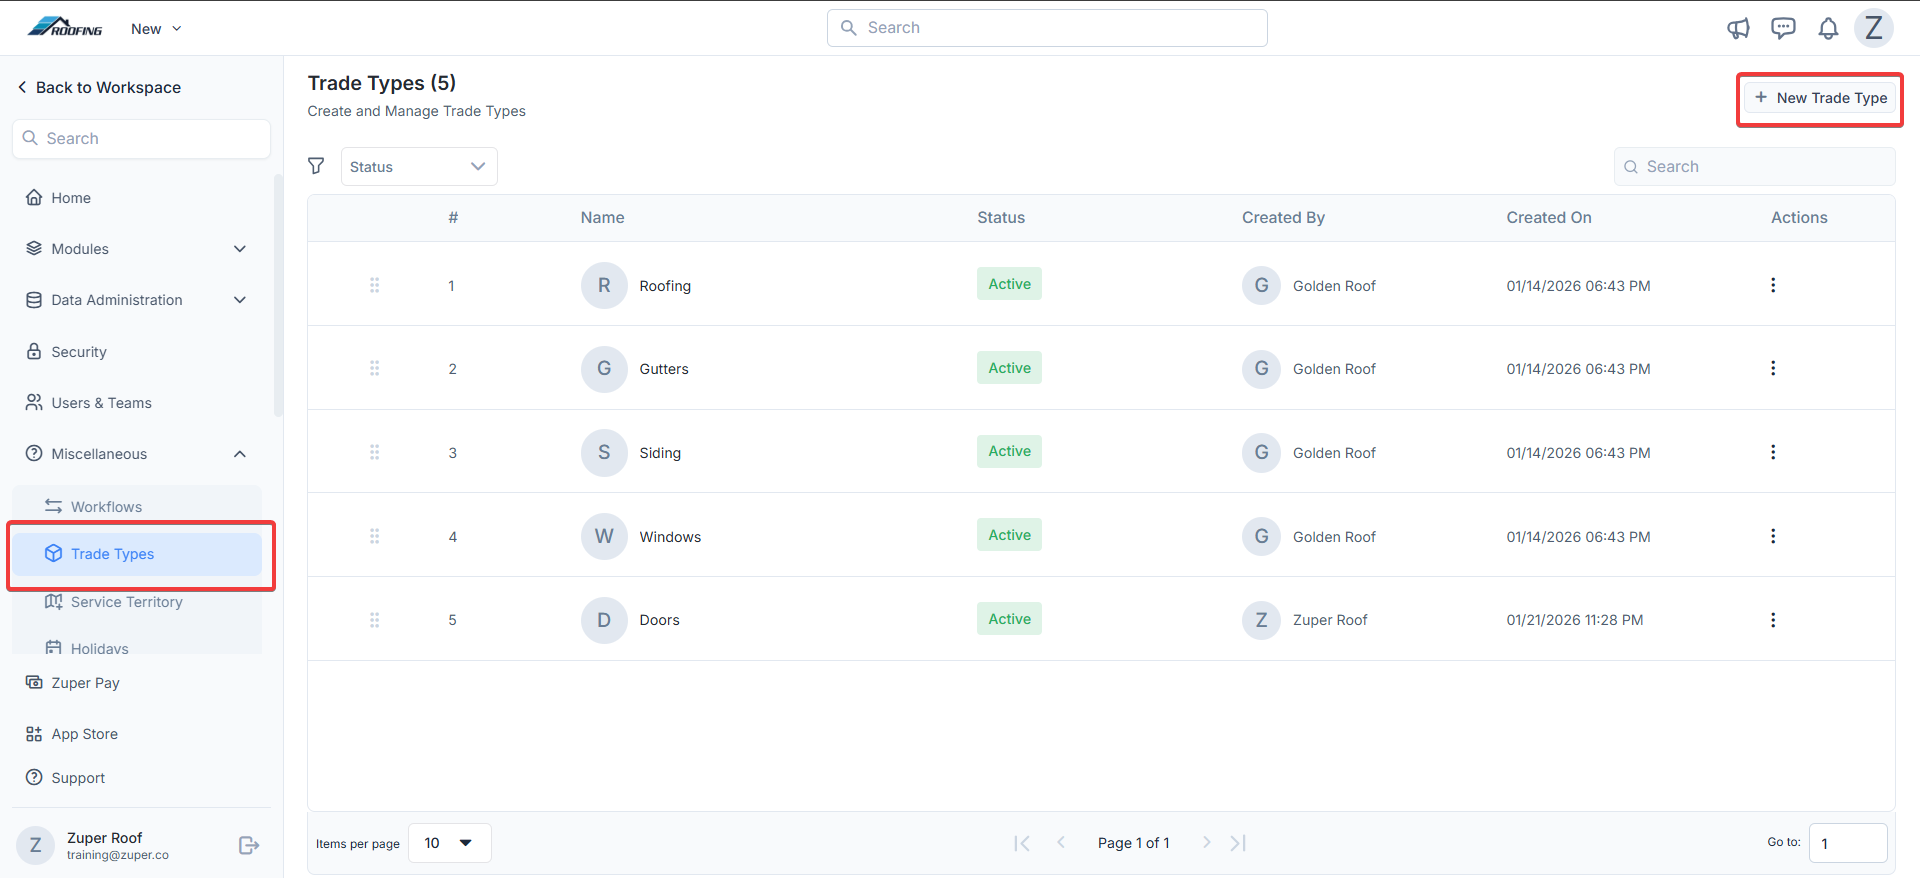
Task: Open the announcements megaphone icon
Action: pyautogui.click(x=1738, y=28)
